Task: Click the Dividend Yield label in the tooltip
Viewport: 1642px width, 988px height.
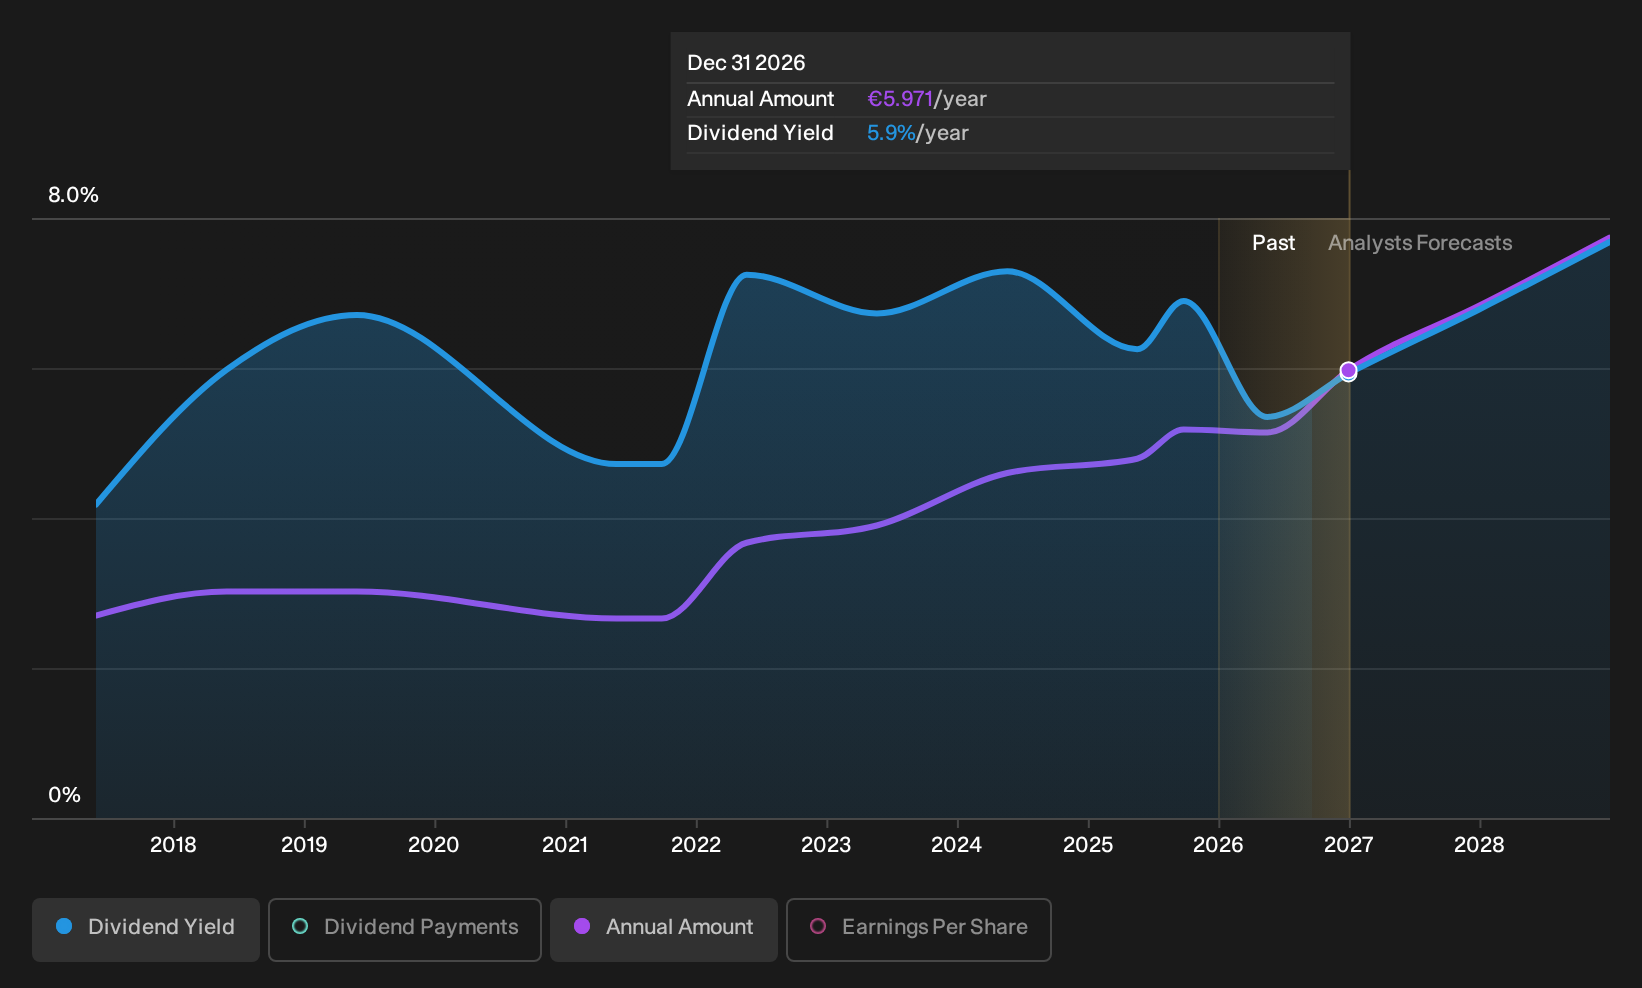Action: pyautogui.click(x=760, y=133)
